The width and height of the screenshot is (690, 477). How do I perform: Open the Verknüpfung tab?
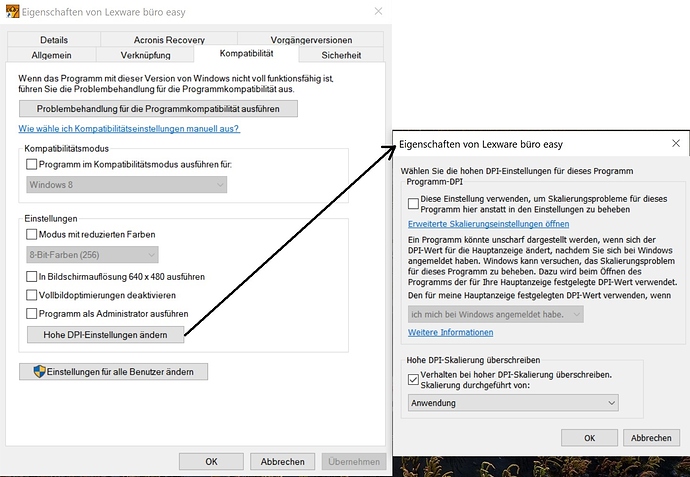(x=145, y=55)
